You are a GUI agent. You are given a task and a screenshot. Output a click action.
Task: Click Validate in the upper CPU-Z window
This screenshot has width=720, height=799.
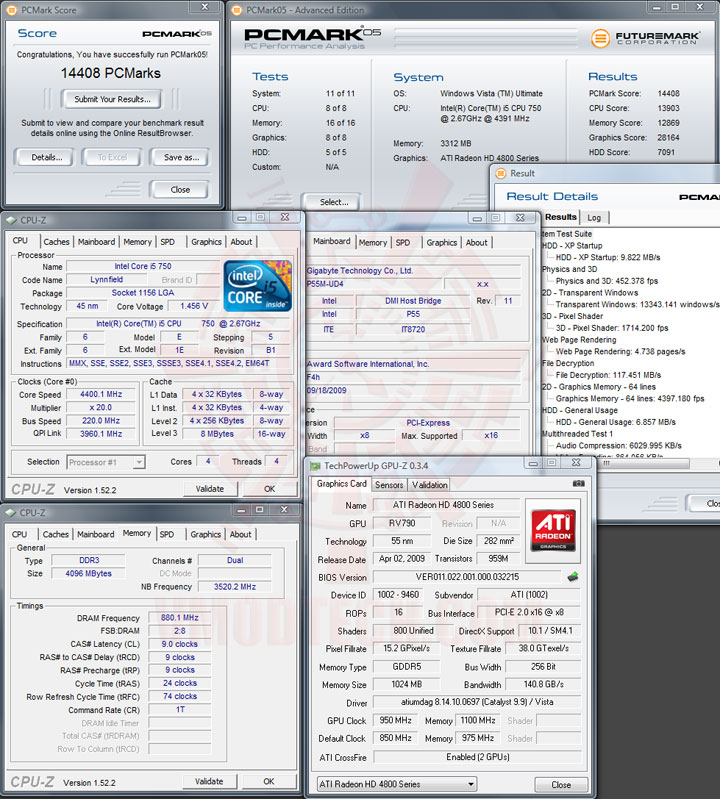click(x=210, y=489)
